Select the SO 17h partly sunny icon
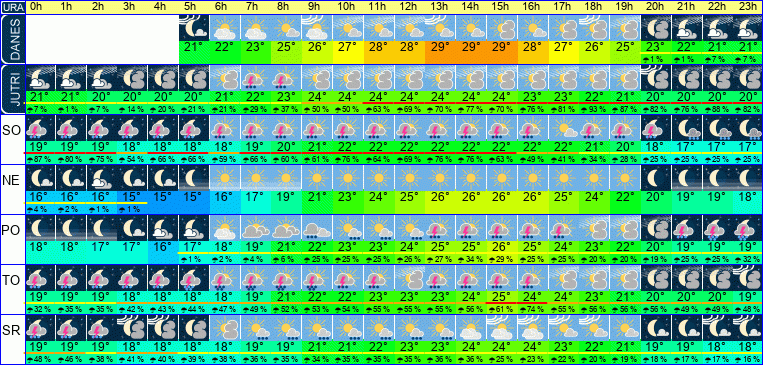This screenshot has width=763, height=365. point(563,128)
